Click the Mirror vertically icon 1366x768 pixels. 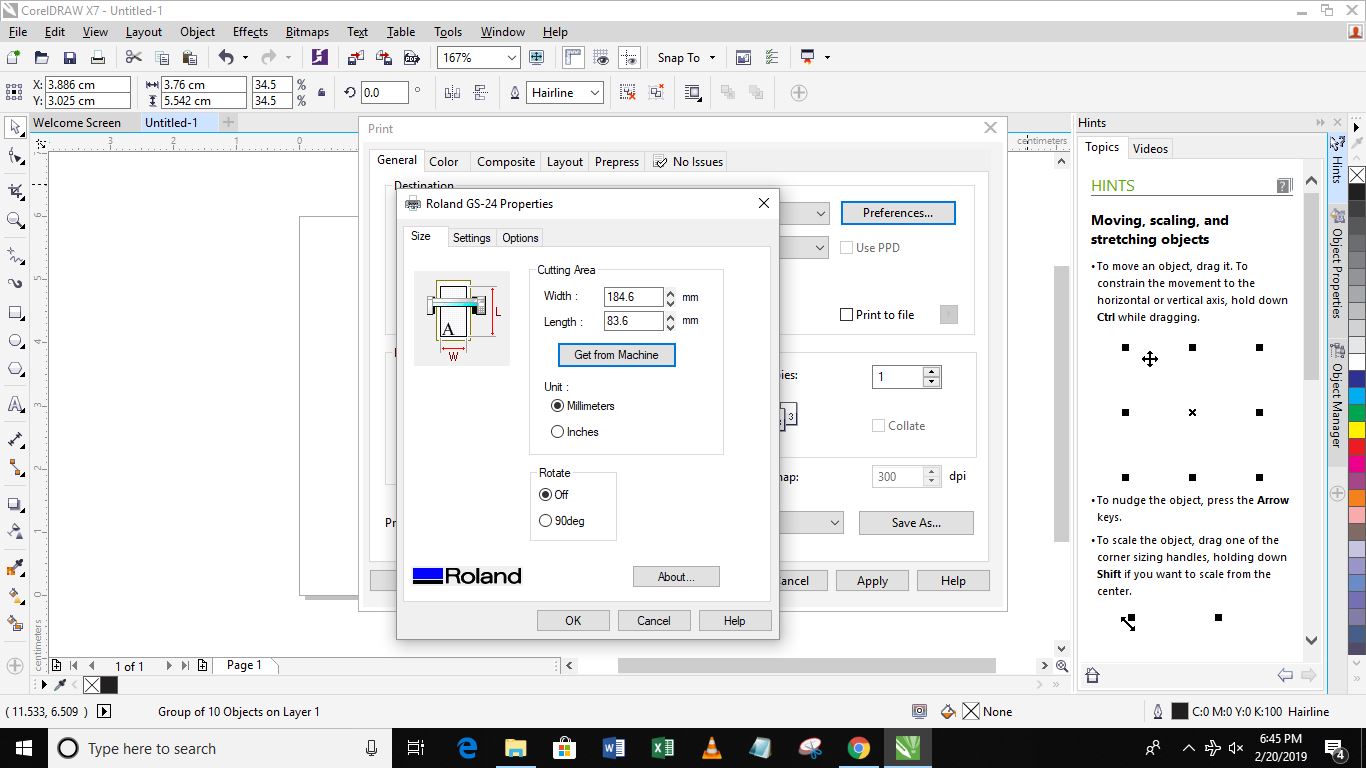481,93
